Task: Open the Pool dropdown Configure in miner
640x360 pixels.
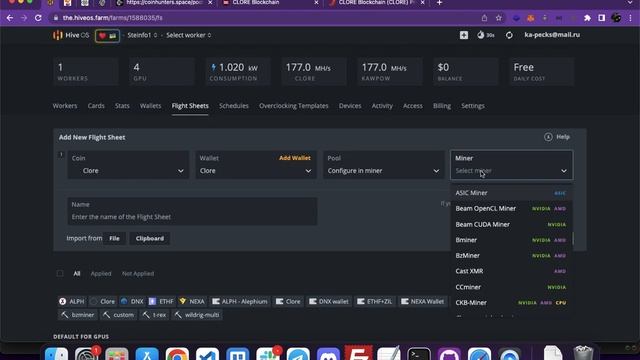Action: (384, 165)
